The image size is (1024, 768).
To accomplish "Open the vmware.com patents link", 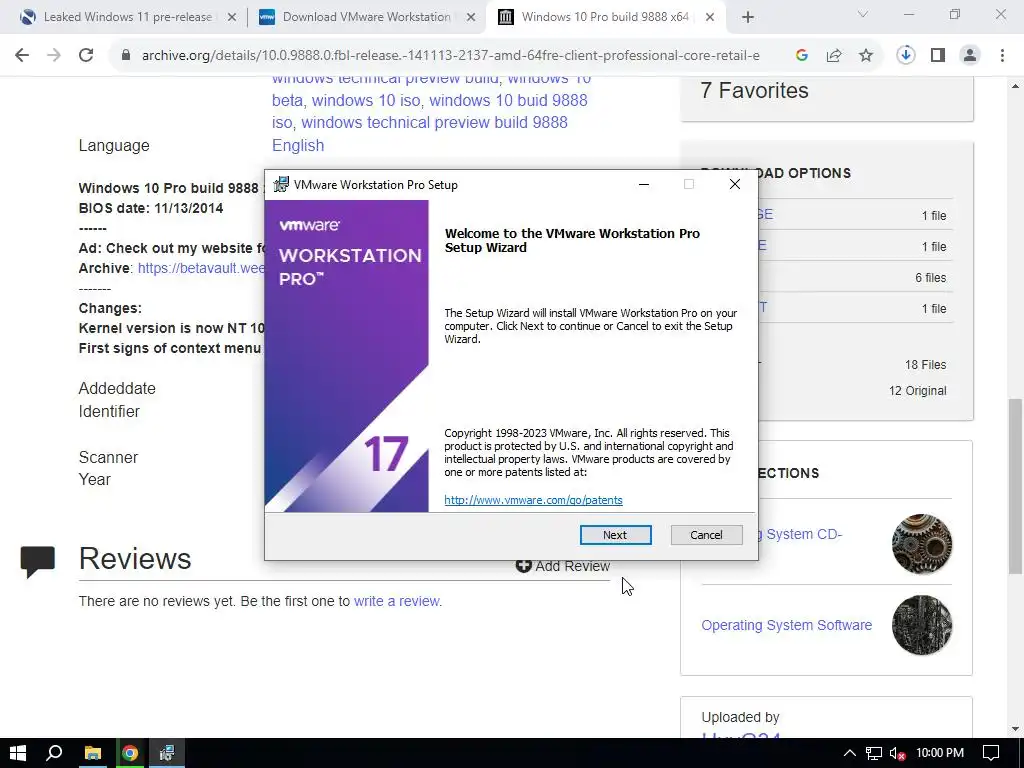I will pos(533,500).
